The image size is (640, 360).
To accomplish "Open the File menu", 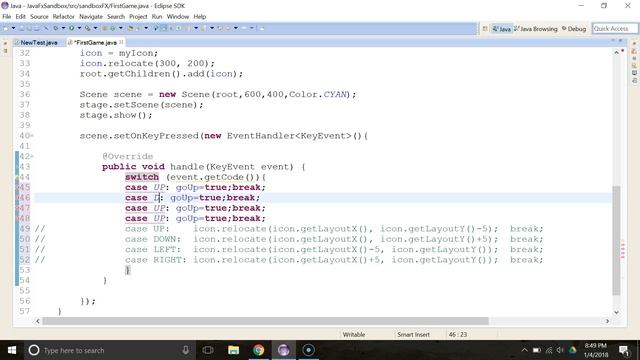I will point(7,17).
